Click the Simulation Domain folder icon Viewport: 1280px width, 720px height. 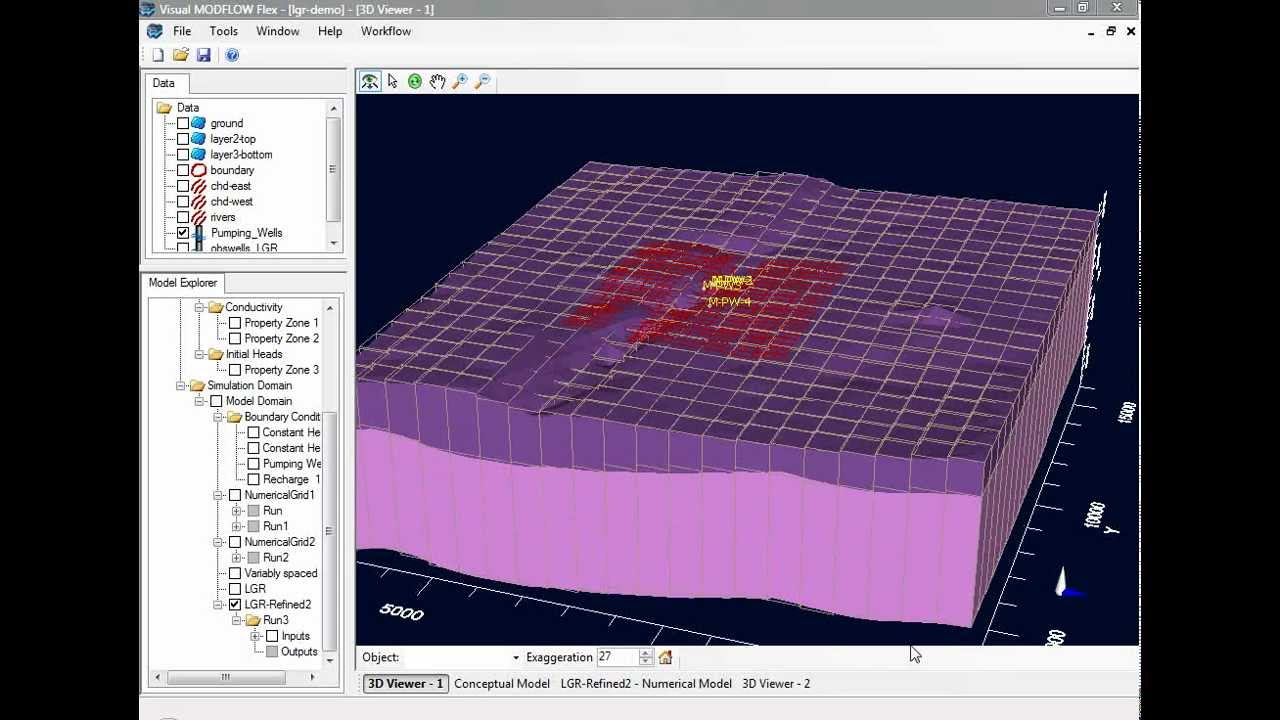197,385
